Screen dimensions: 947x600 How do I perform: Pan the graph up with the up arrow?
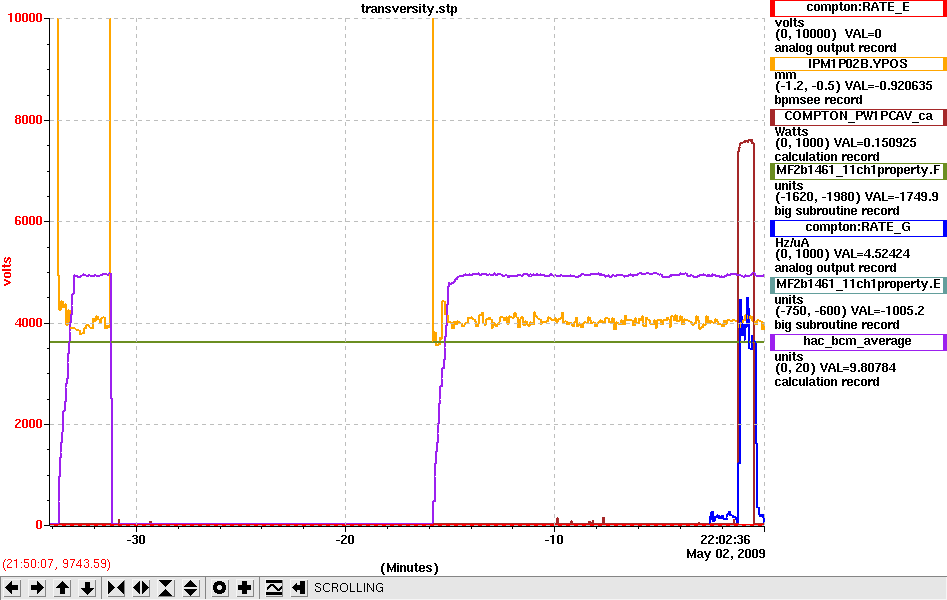(x=62, y=588)
